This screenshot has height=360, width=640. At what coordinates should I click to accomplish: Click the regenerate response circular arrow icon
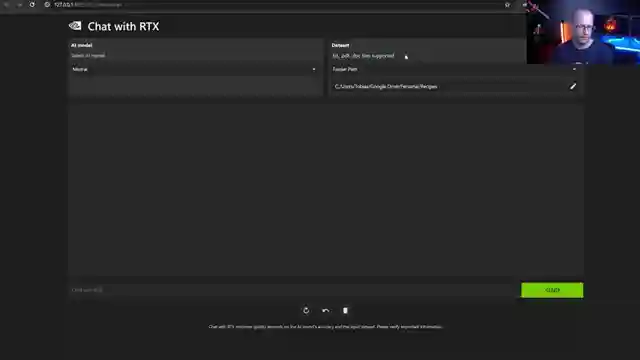tap(306, 311)
